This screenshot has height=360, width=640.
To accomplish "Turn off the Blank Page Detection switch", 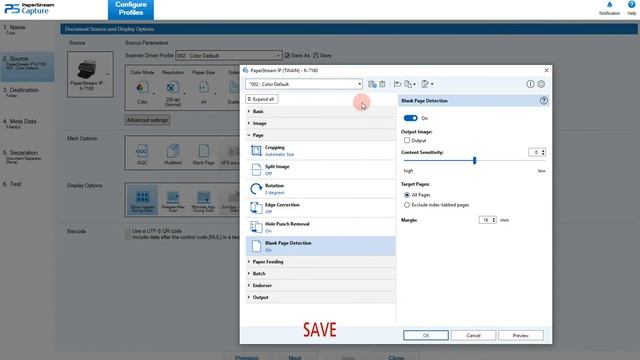I will click(411, 118).
